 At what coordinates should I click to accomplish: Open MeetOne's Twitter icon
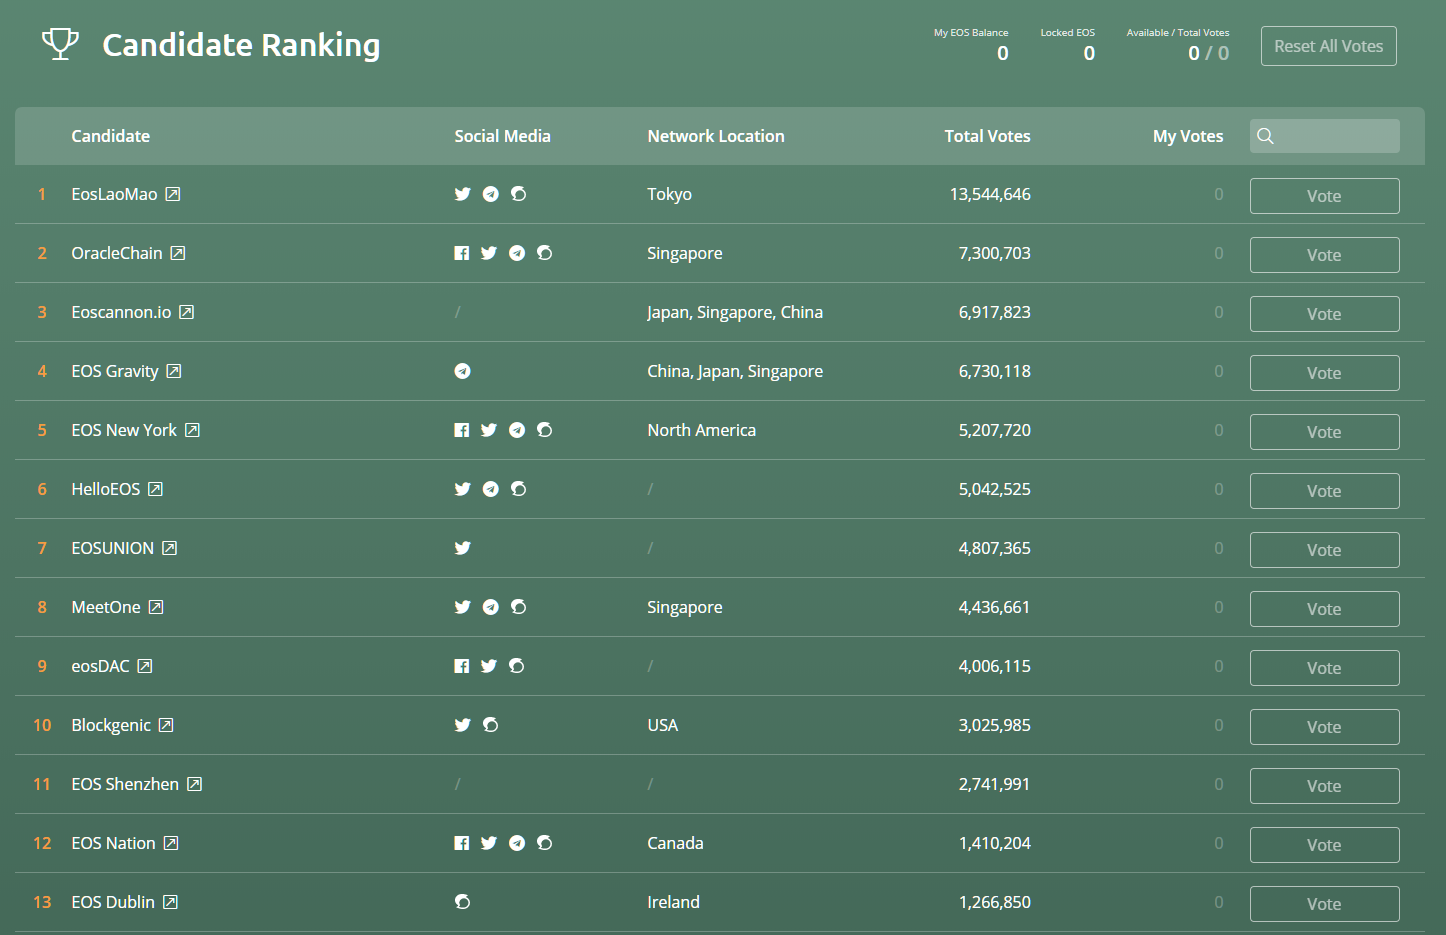point(462,607)
